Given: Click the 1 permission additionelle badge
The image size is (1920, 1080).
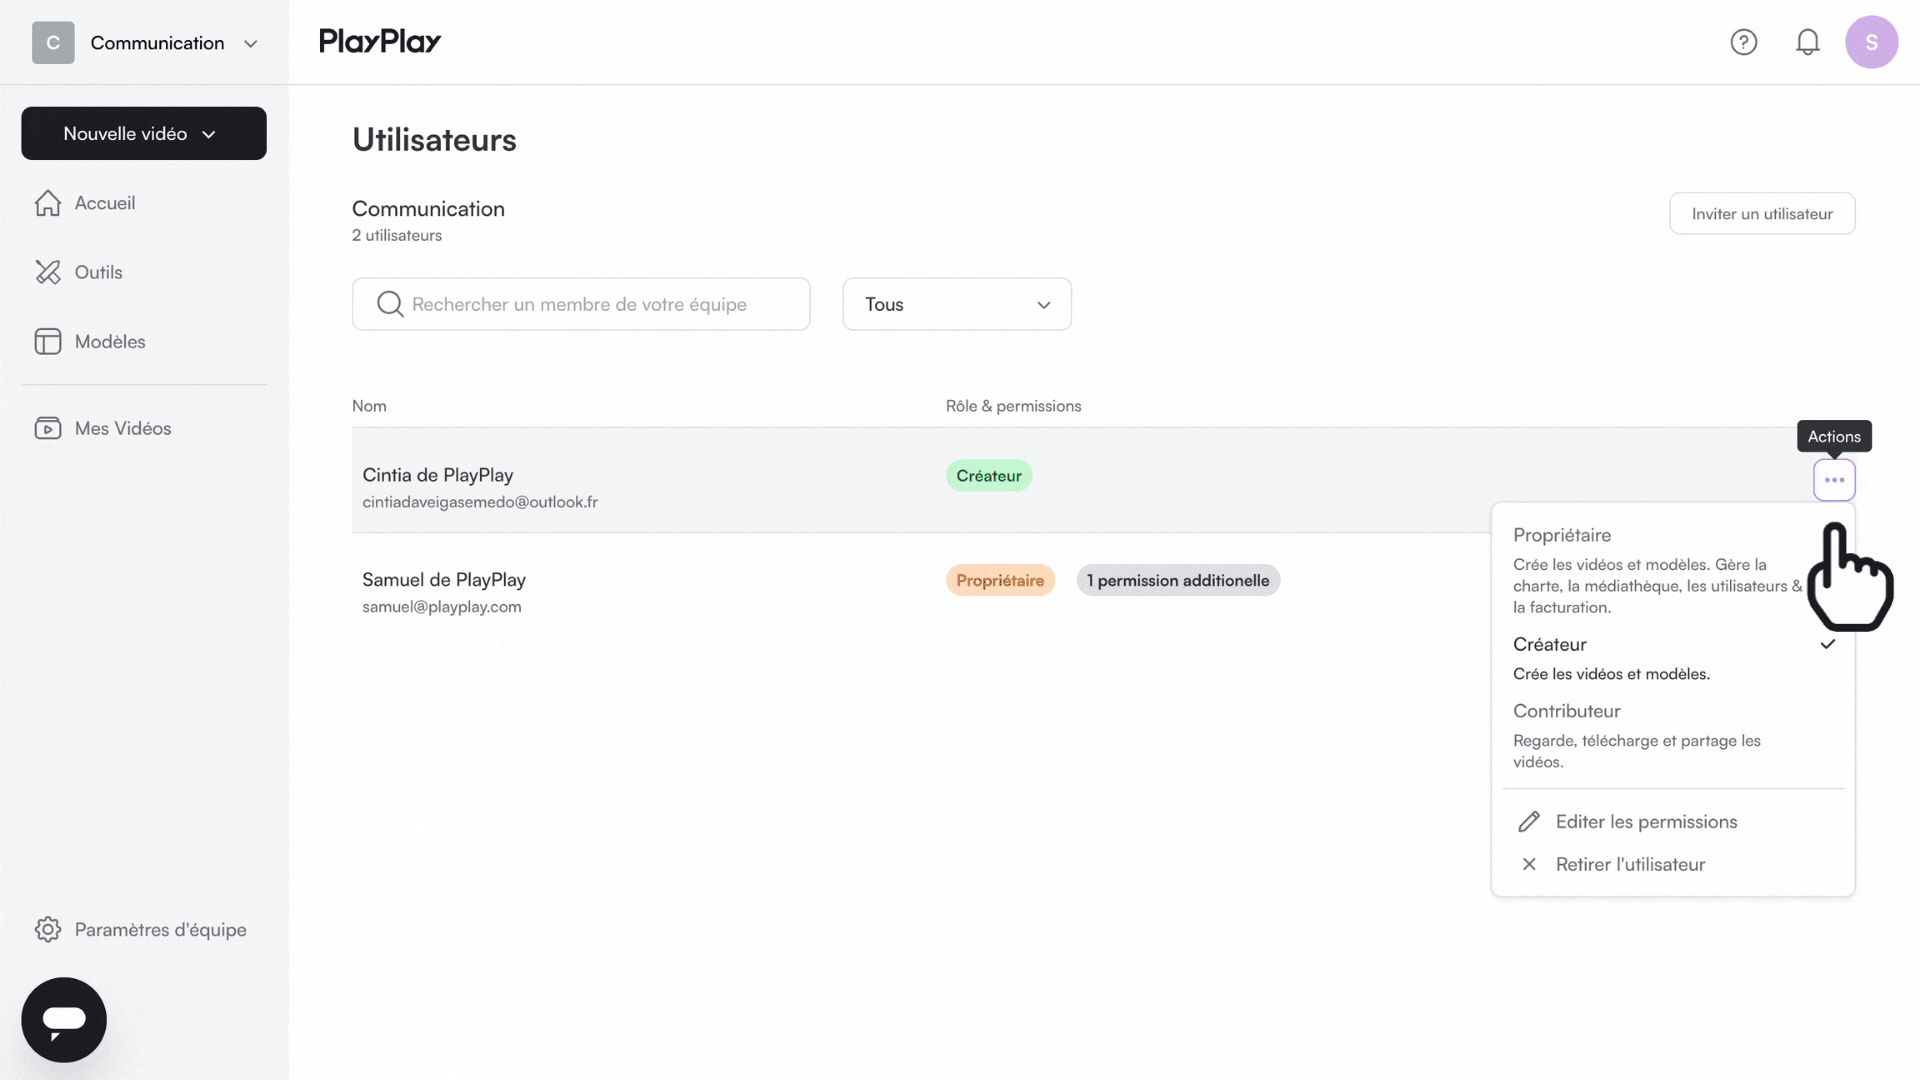Looking at the screenshot, I should (x=1178, y=581).
